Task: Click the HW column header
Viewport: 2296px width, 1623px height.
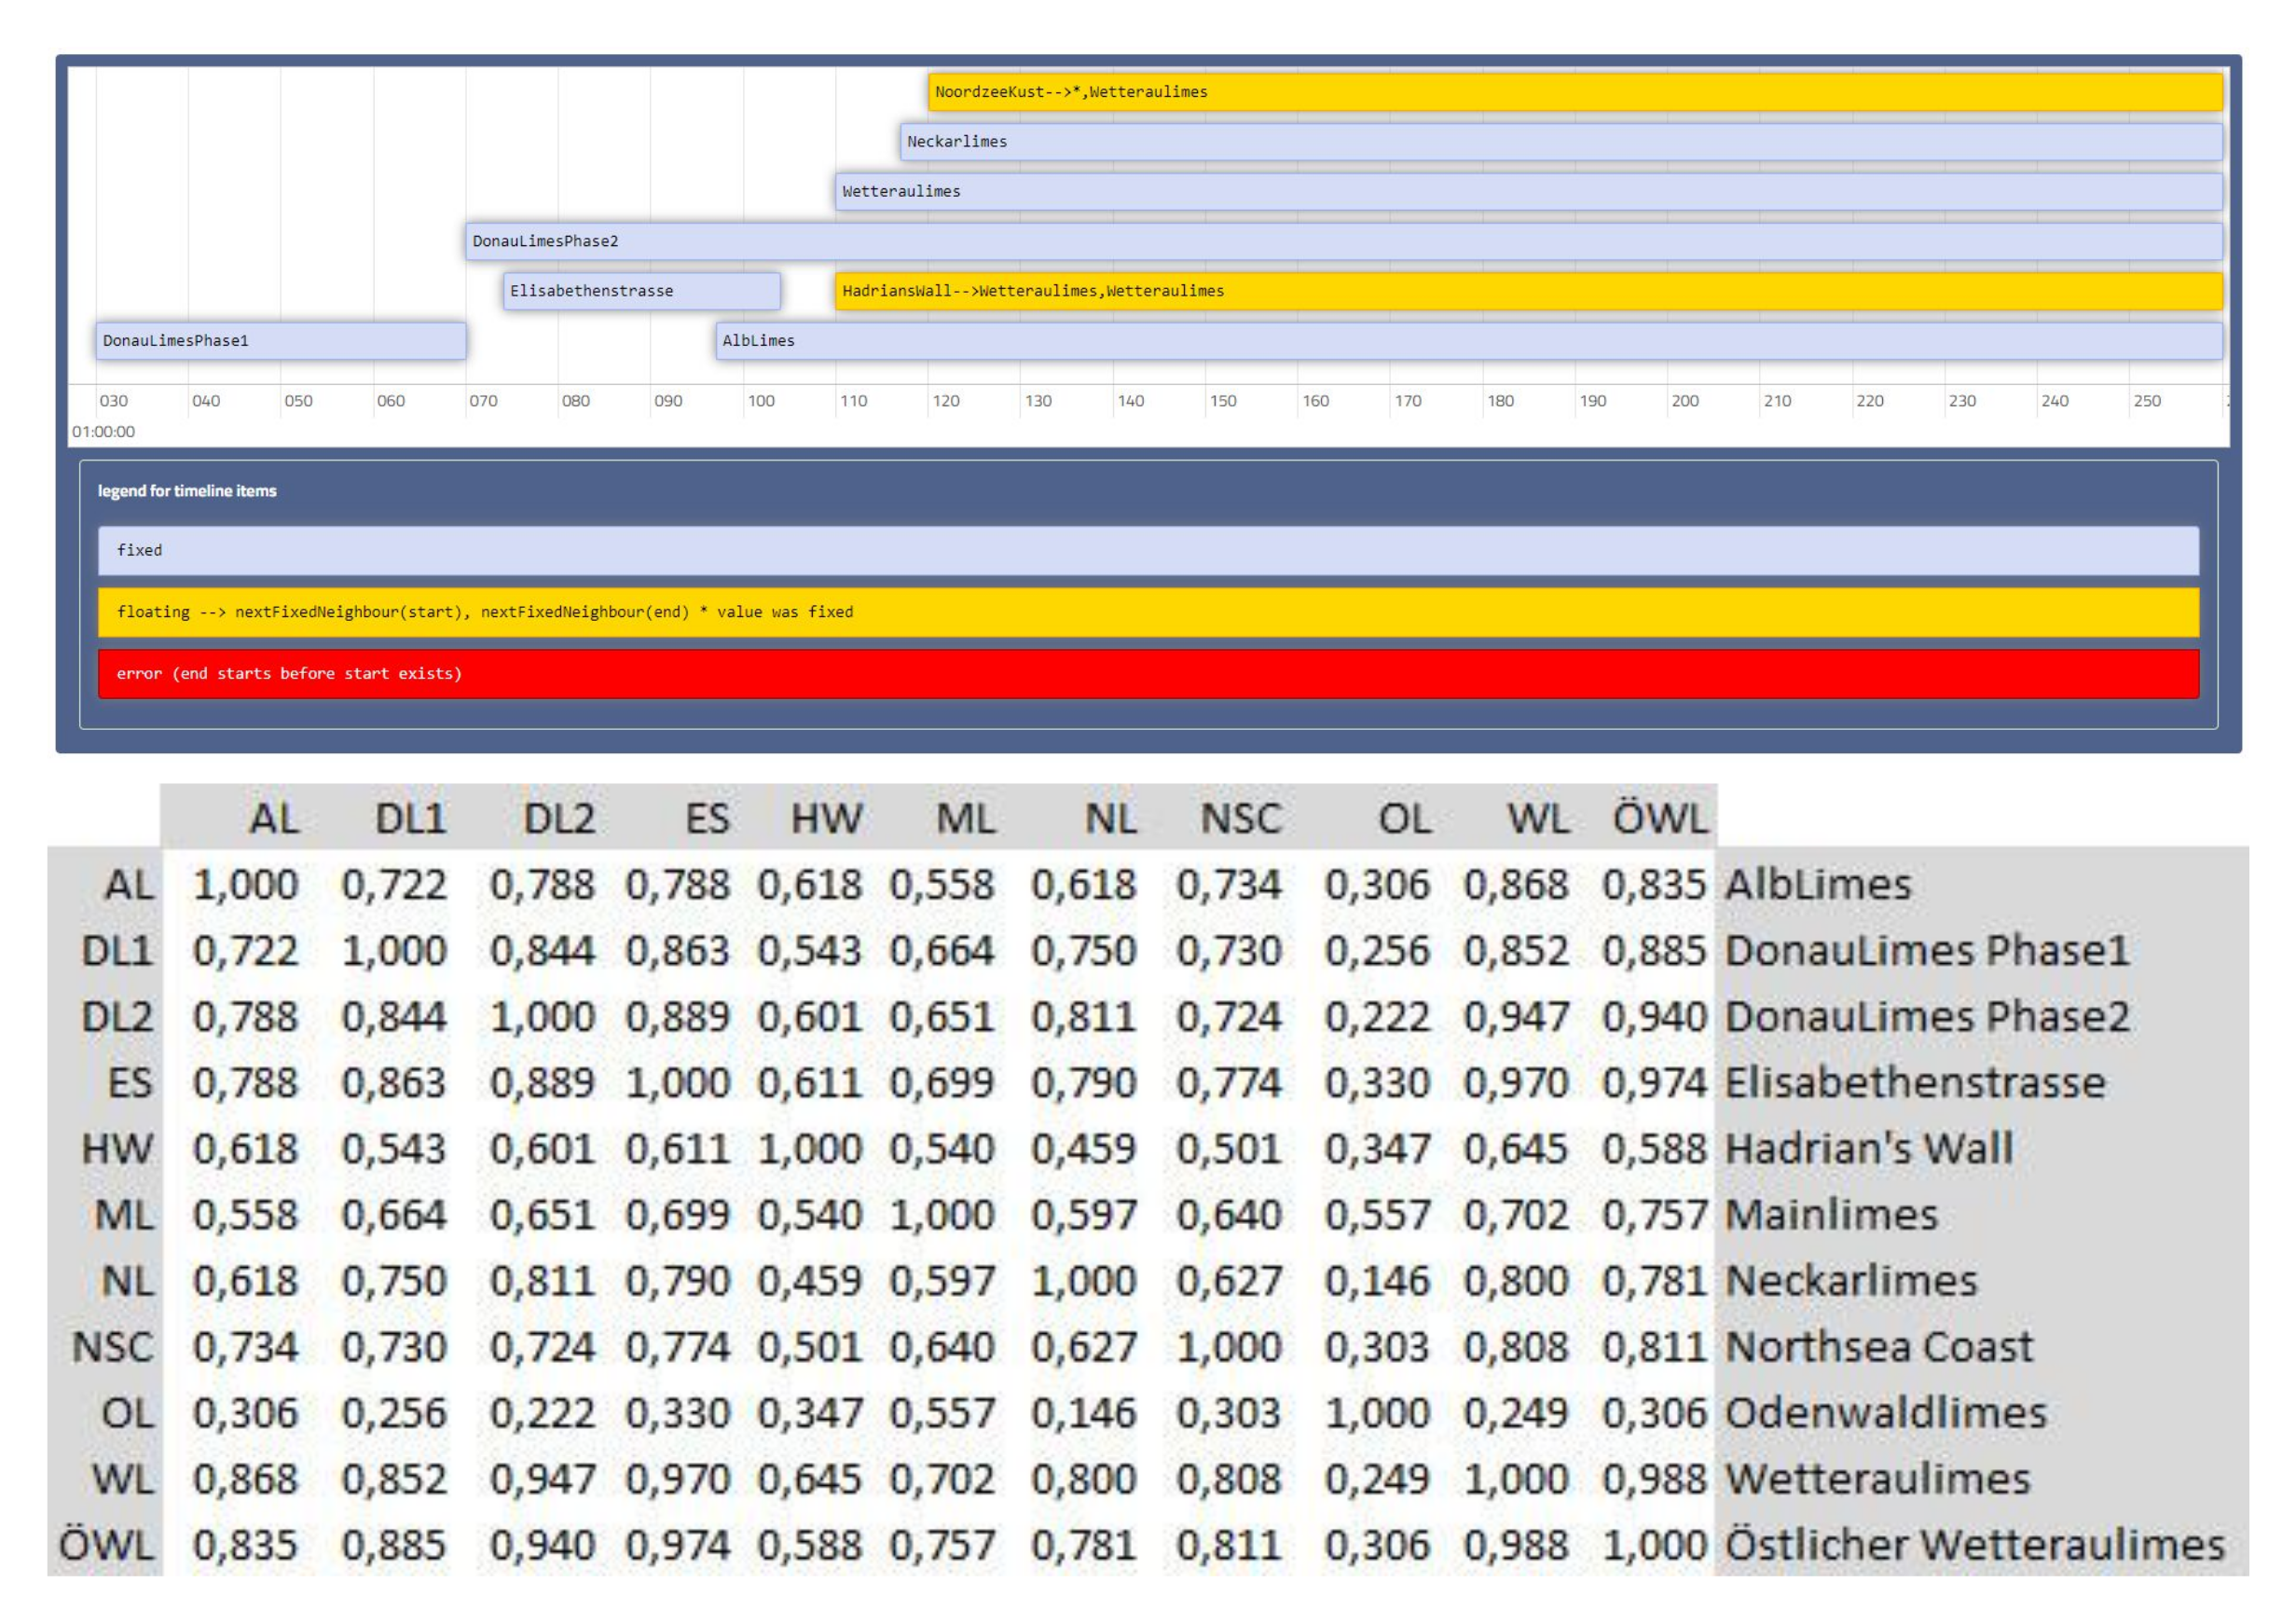Action: pos(826,819)
